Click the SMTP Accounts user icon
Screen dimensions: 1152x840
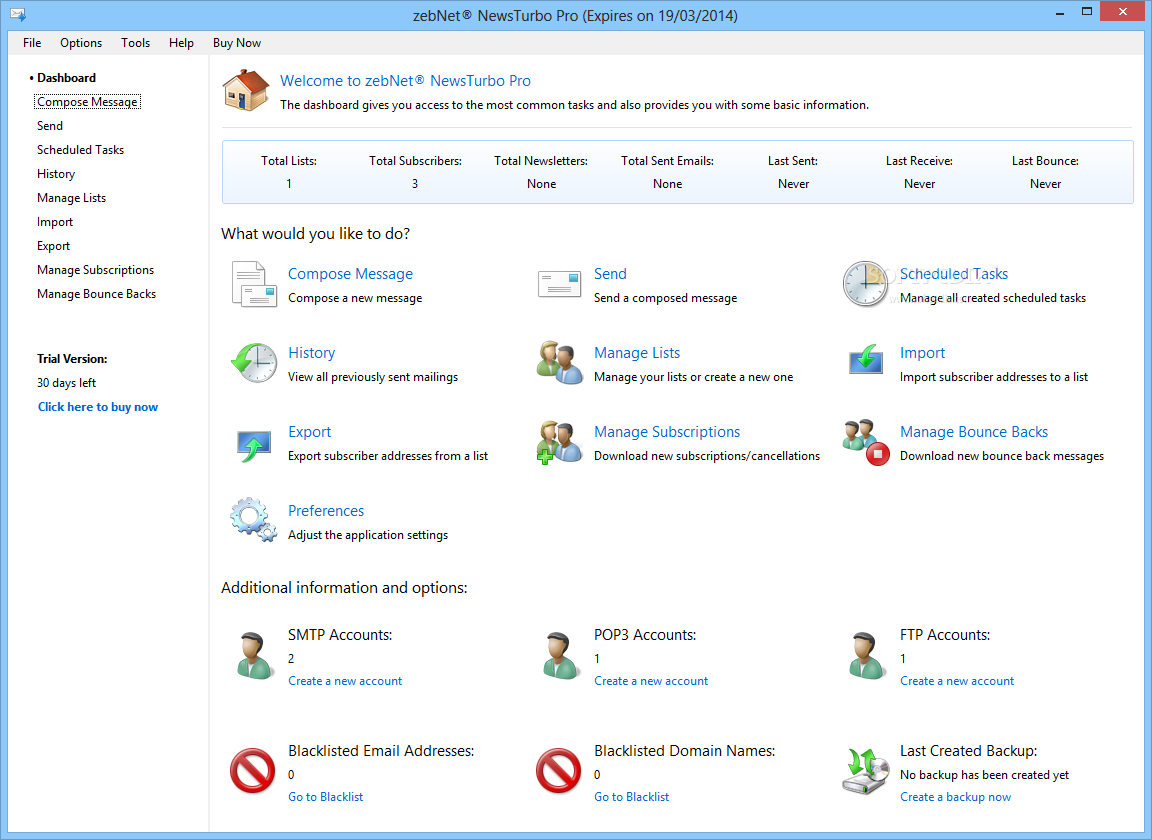pyautogui.click(x=255, y=656)
